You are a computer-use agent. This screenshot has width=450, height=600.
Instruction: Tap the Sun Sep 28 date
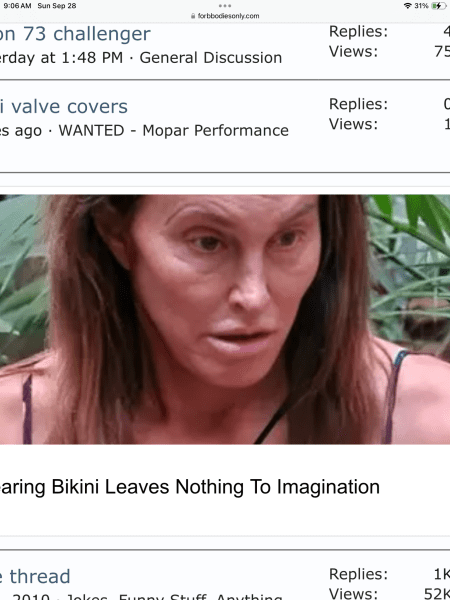pyautogui.click(x=57, y=6)
